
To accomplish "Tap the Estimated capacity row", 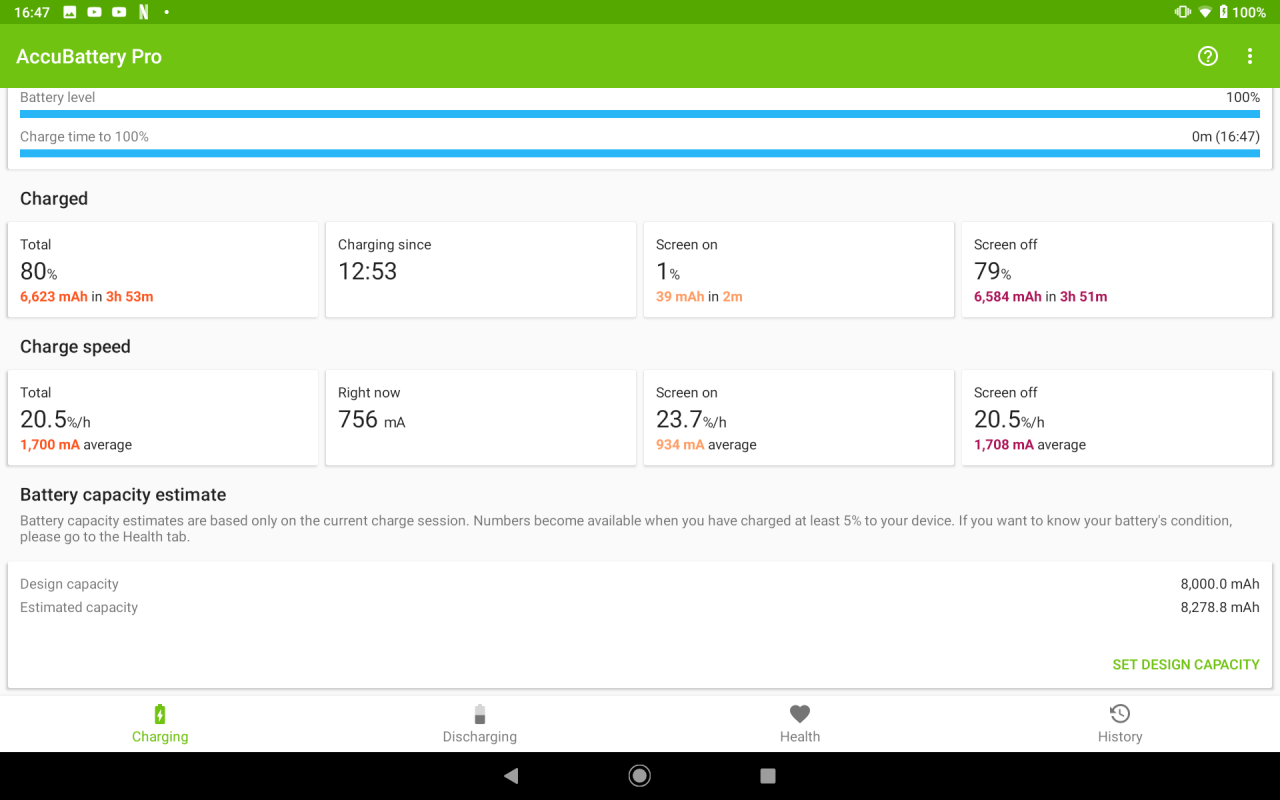I will click(640, 607).
